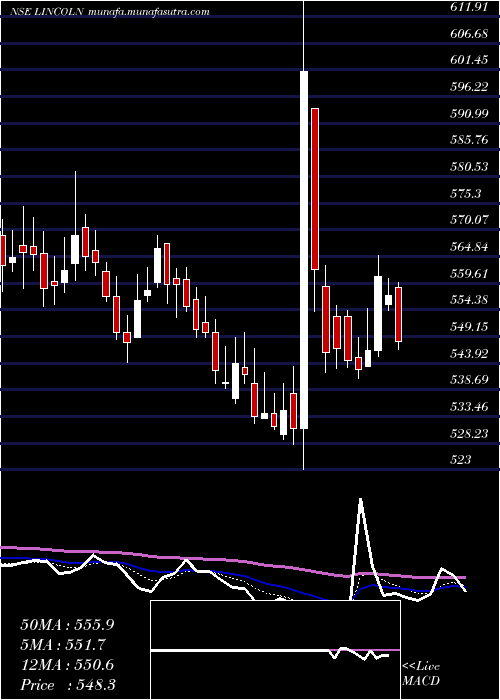
Task: Click the 601.45 price axis label
Action: click(469, 60)
